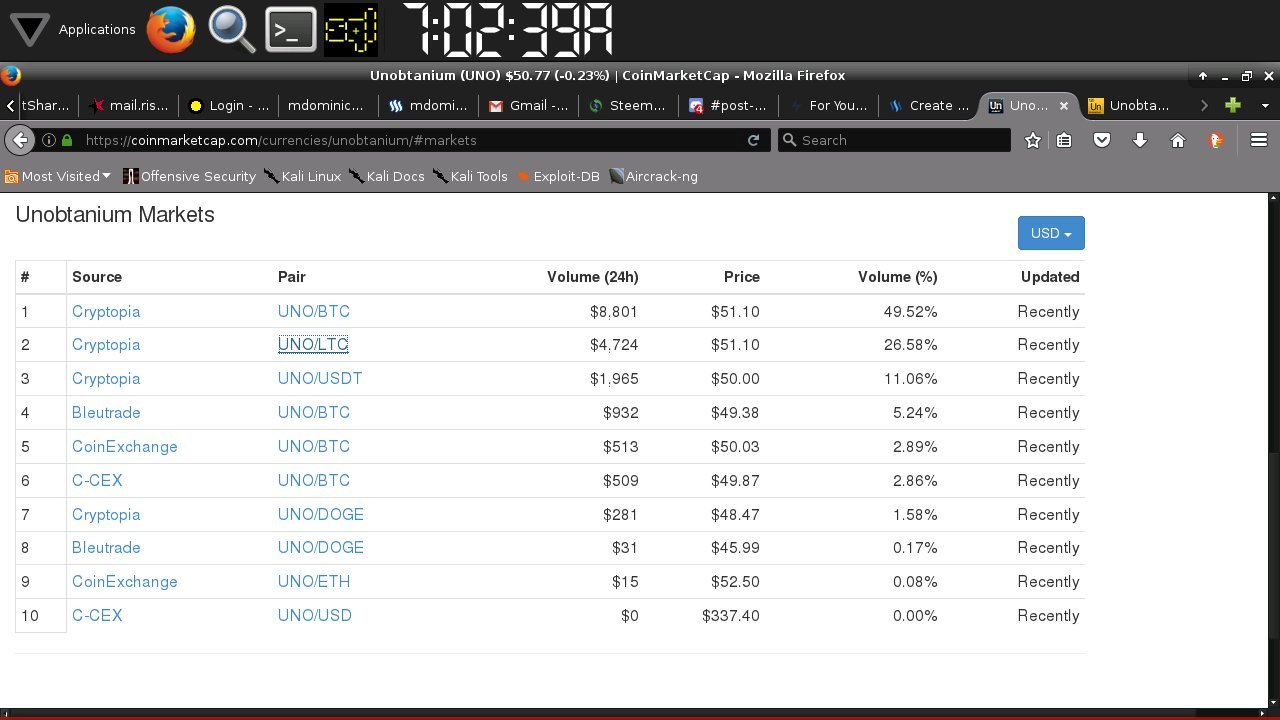Switch to the Steem tab

628,105
